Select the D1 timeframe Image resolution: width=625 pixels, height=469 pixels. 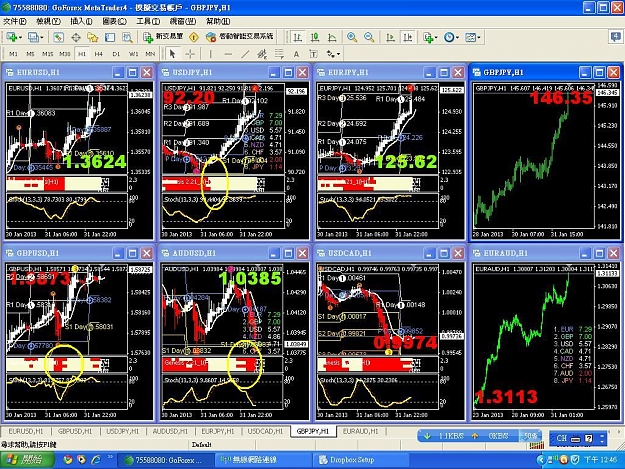point(116,54)
